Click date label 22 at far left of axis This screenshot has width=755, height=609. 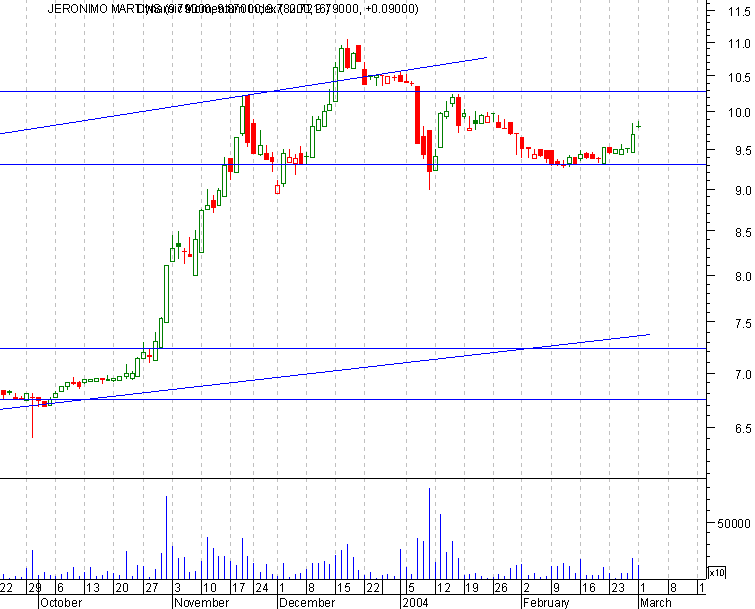point(7,588)
